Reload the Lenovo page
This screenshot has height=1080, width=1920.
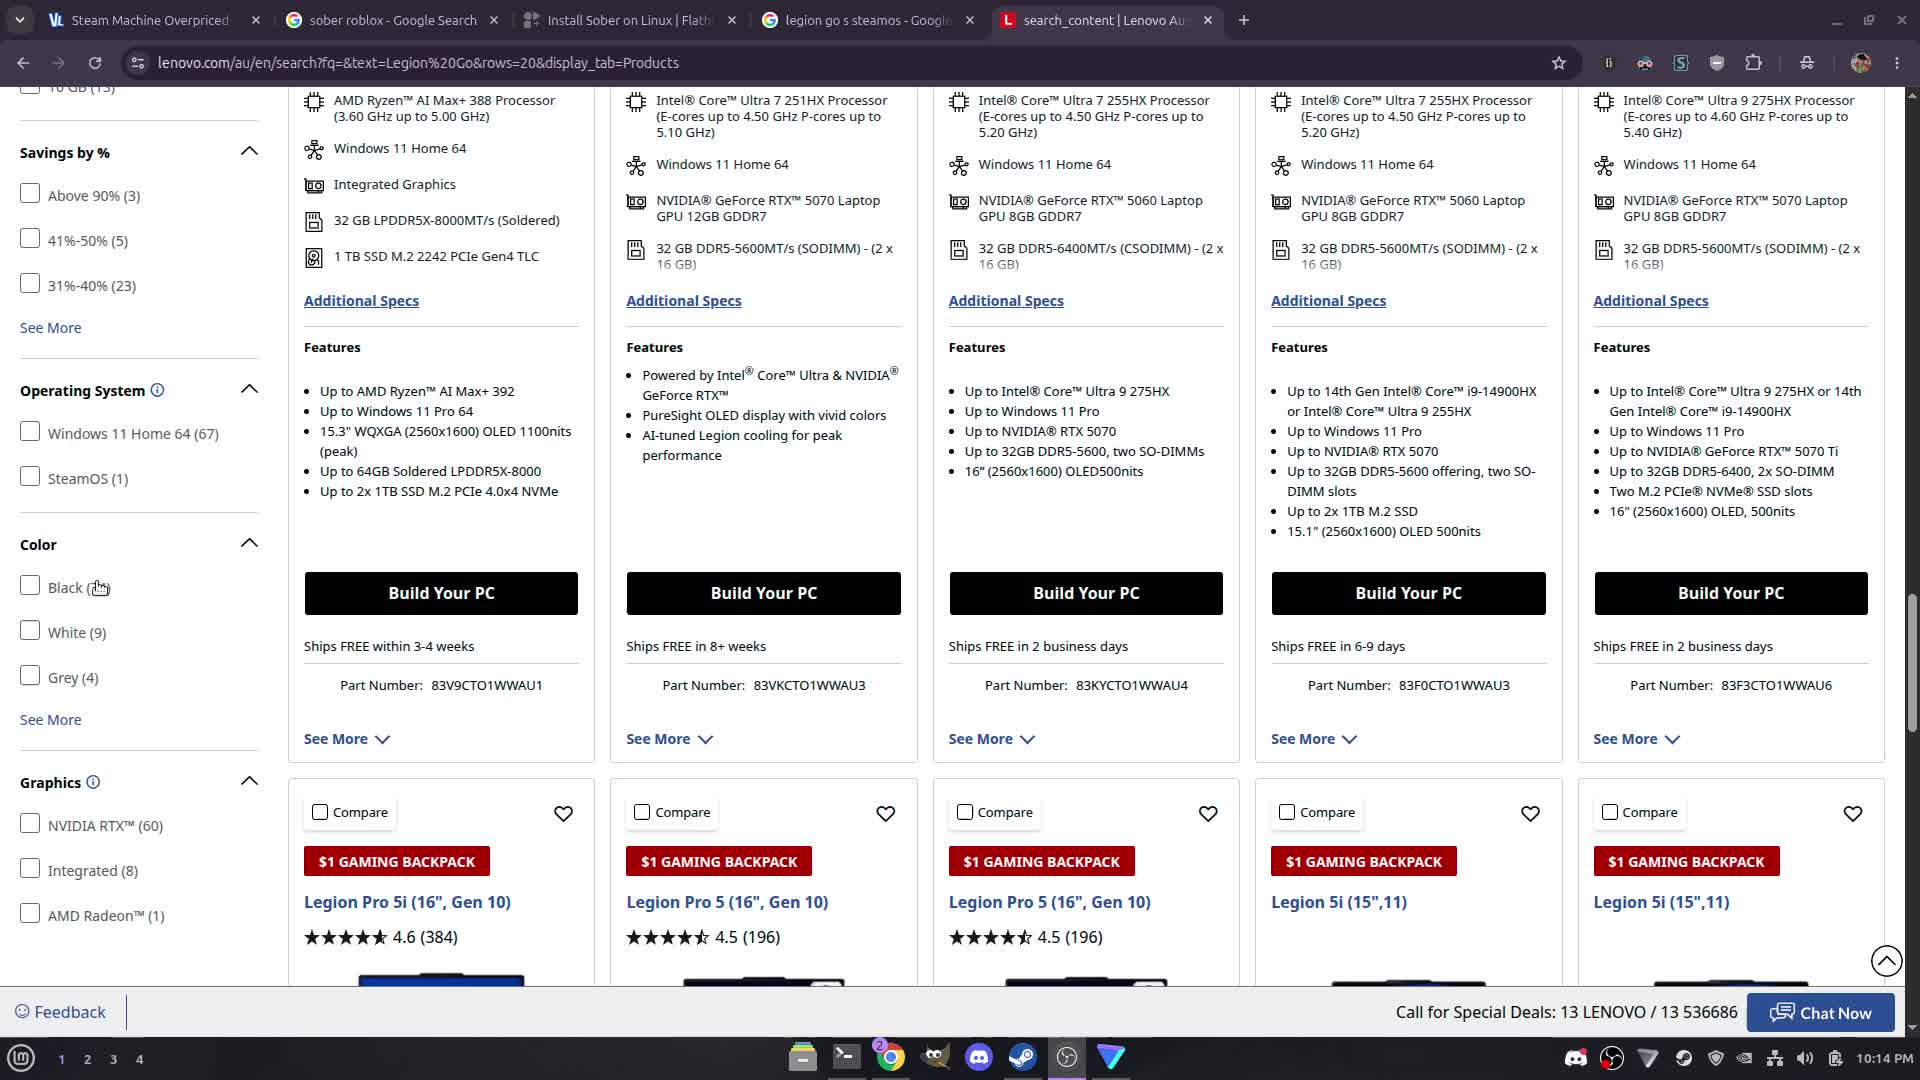pos(95,63)
